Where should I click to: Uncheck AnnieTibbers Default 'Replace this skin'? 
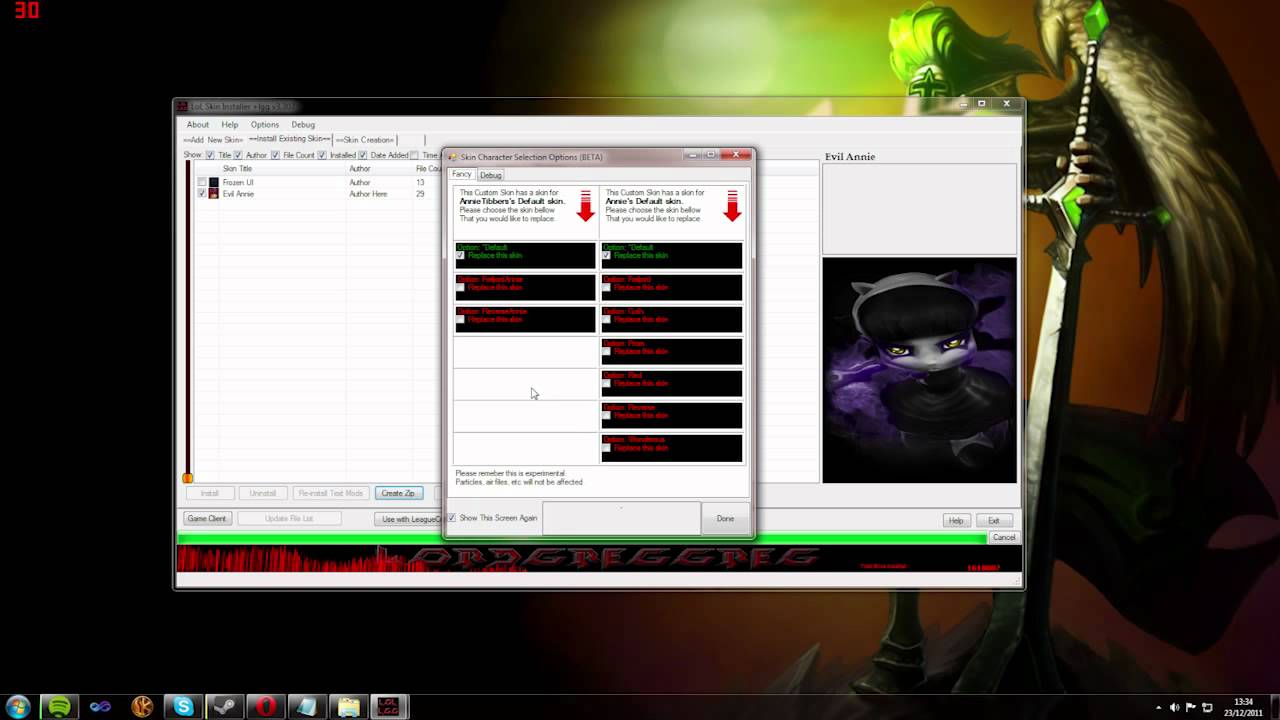coord(460,255)
